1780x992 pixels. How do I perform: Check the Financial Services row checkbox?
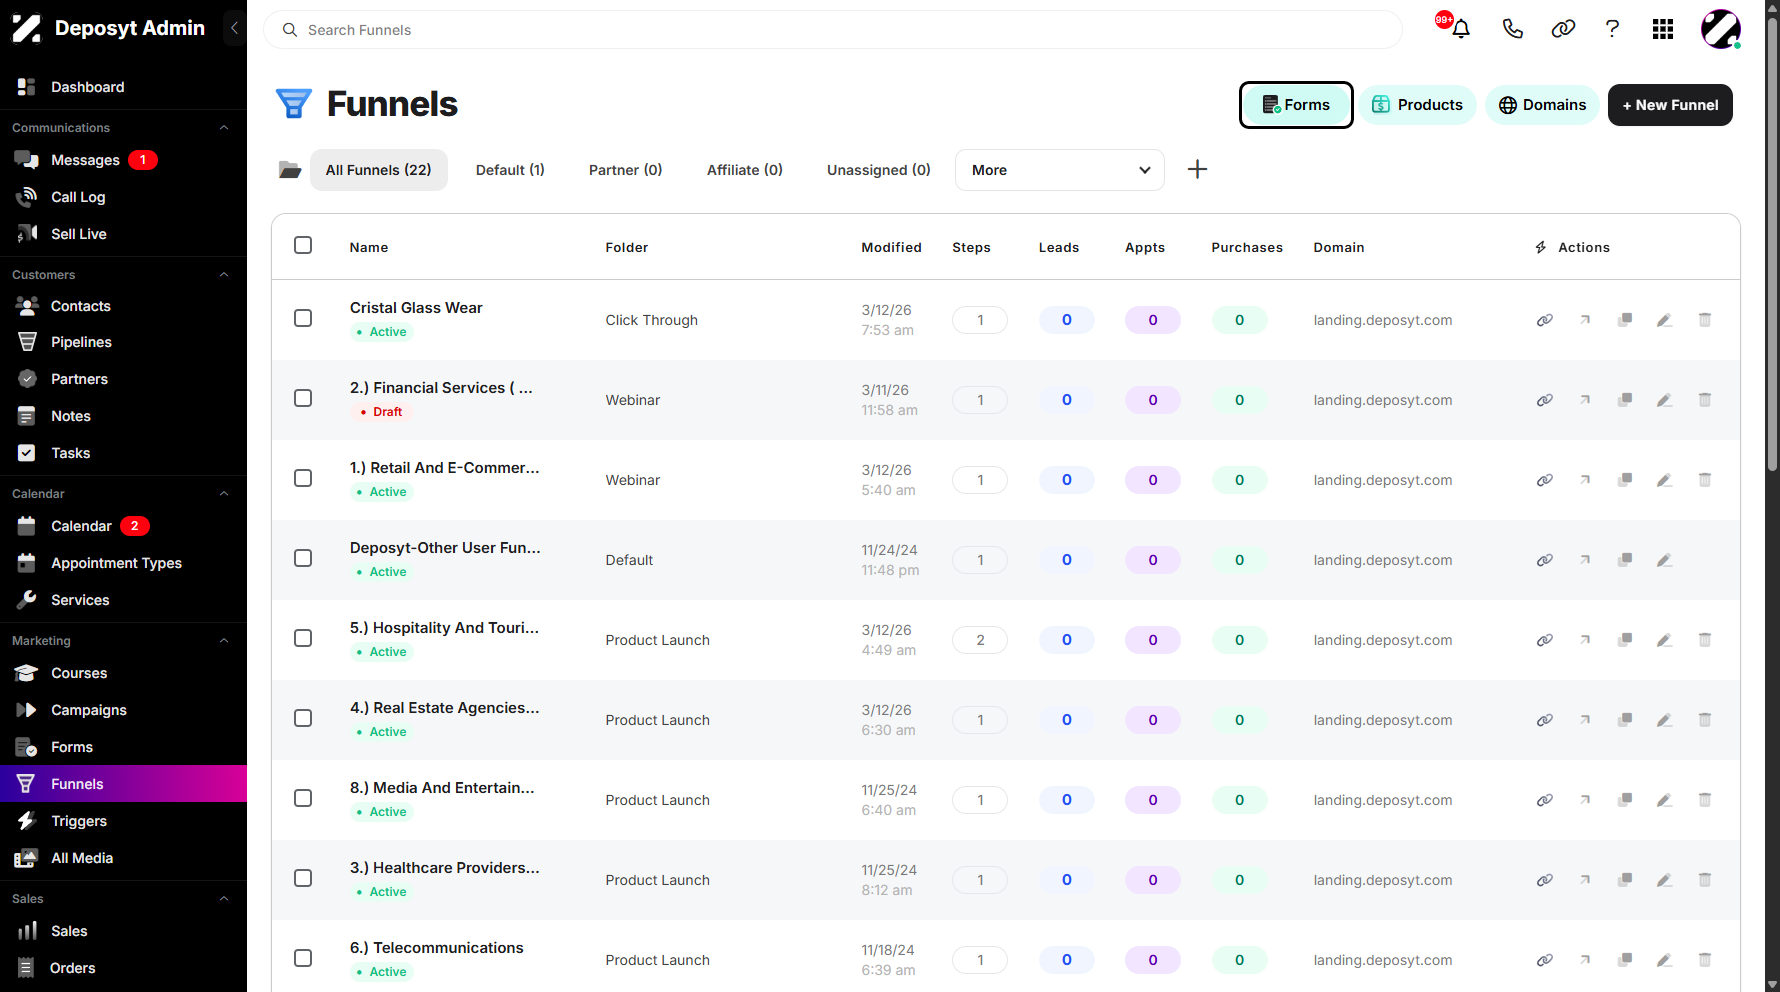pyautogui.click(x=303, y=398)
